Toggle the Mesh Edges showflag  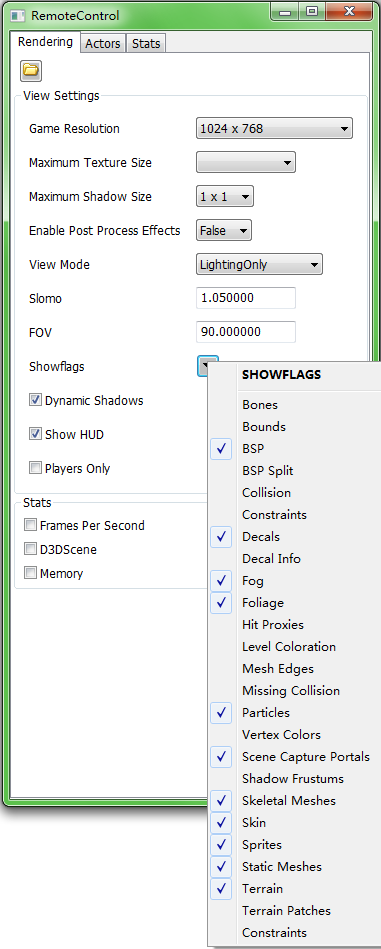point(295,669)
